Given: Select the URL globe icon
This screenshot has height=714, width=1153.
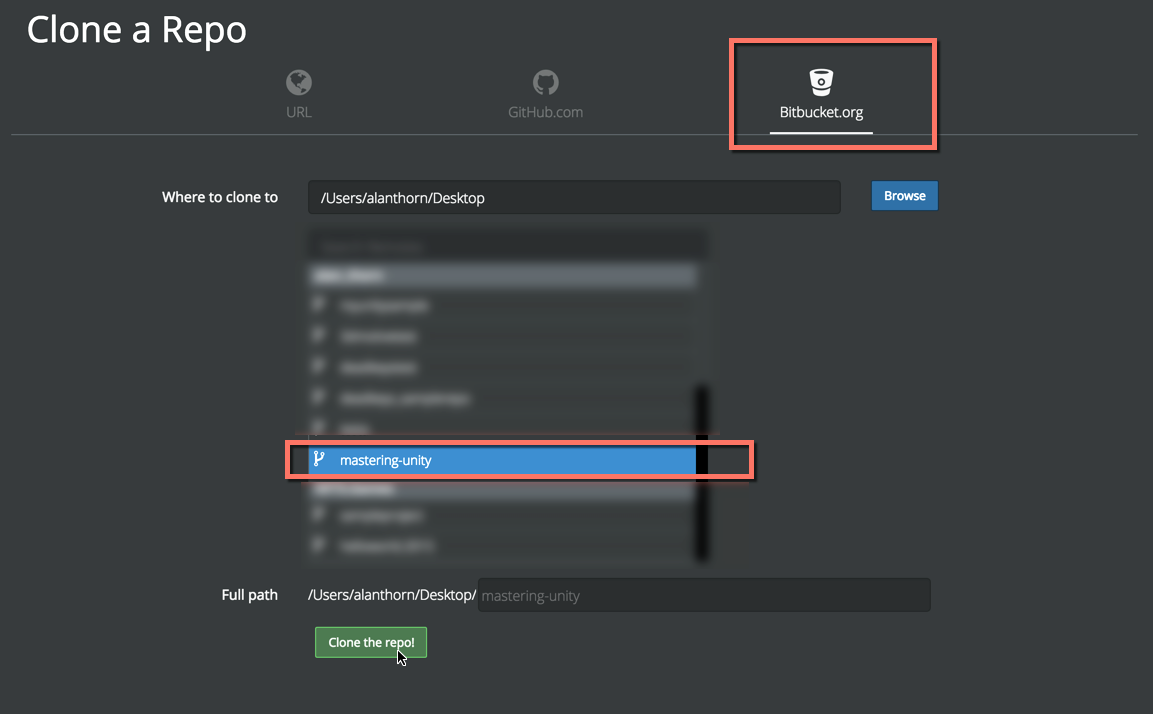Looking at the screenshot, I should click(299, 82).
